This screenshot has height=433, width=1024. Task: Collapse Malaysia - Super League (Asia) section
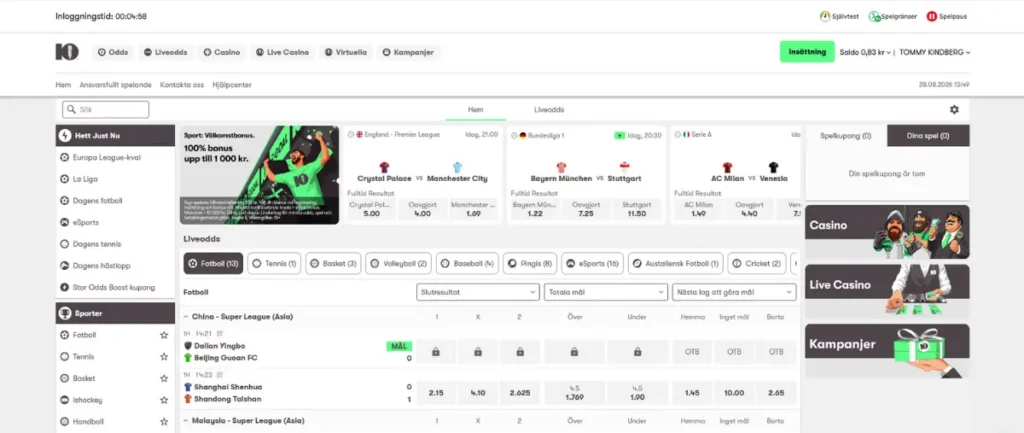pos(186,421)
